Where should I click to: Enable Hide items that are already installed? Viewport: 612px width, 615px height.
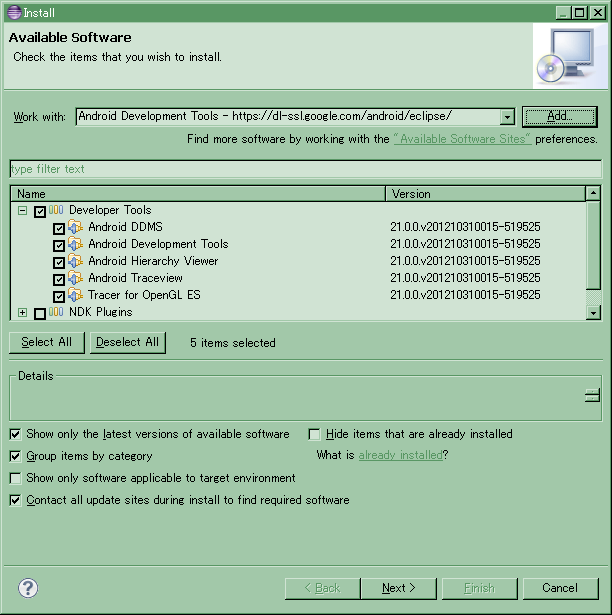(314, 434)
